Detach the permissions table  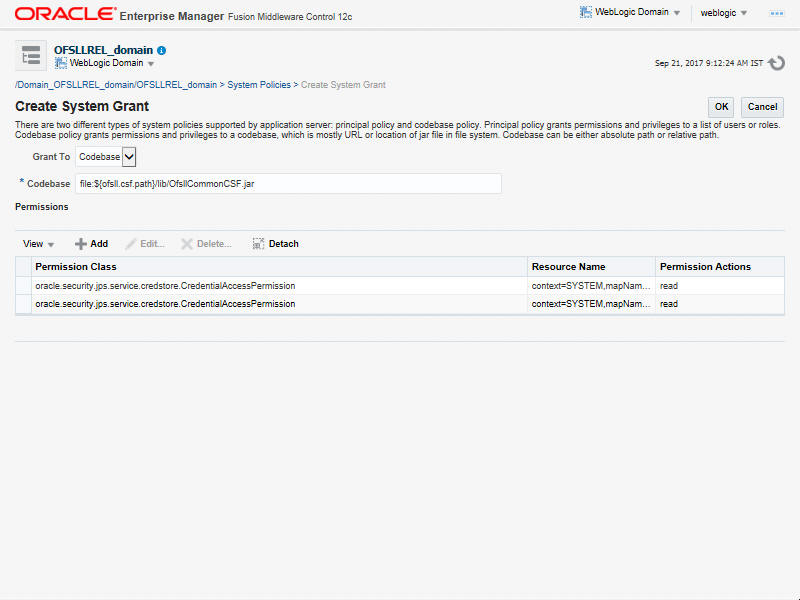tap(276, 244)
